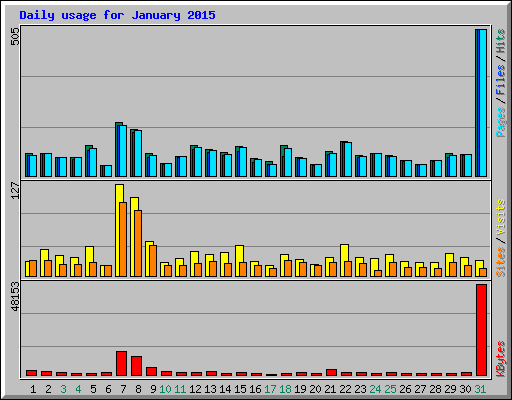This screenshot has width=512, height=400.
Task: Click day 15 on the x-axis
Action: (x=240, y=389)
